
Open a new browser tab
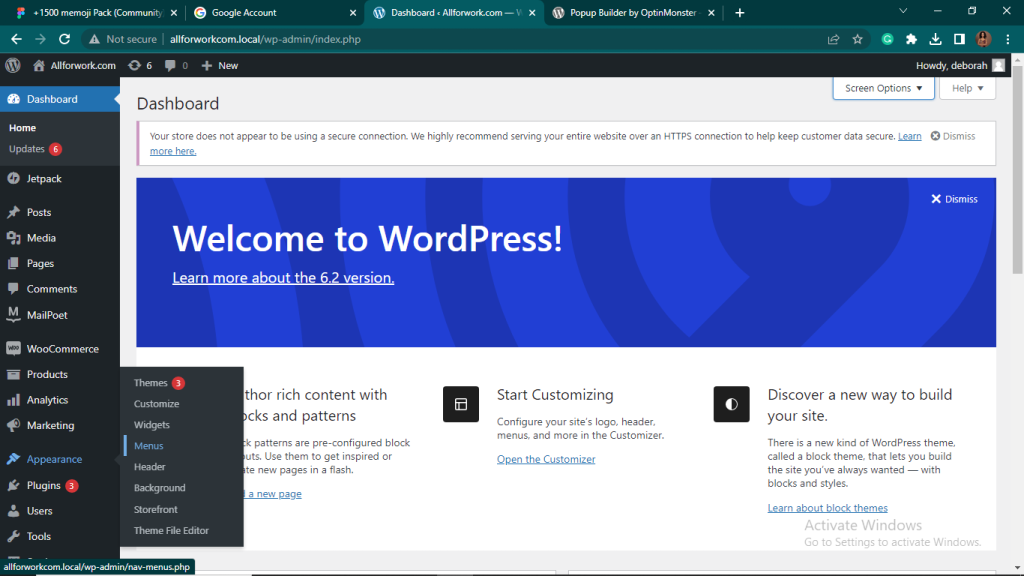tap(739, 12)
